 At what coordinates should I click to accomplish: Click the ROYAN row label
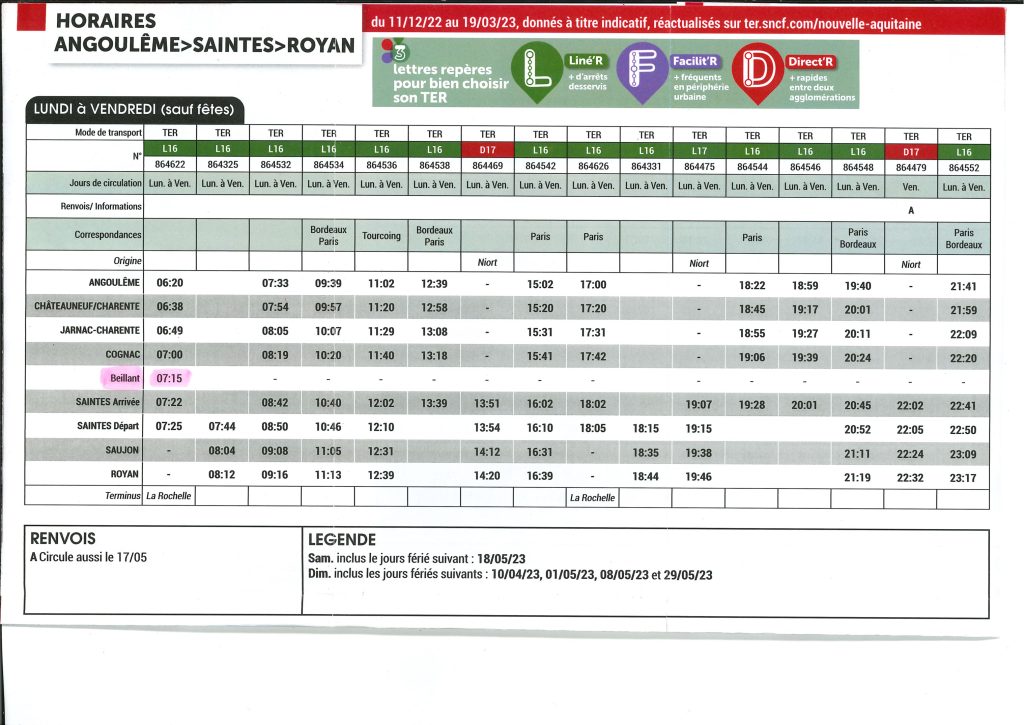[x=125, y=474]
